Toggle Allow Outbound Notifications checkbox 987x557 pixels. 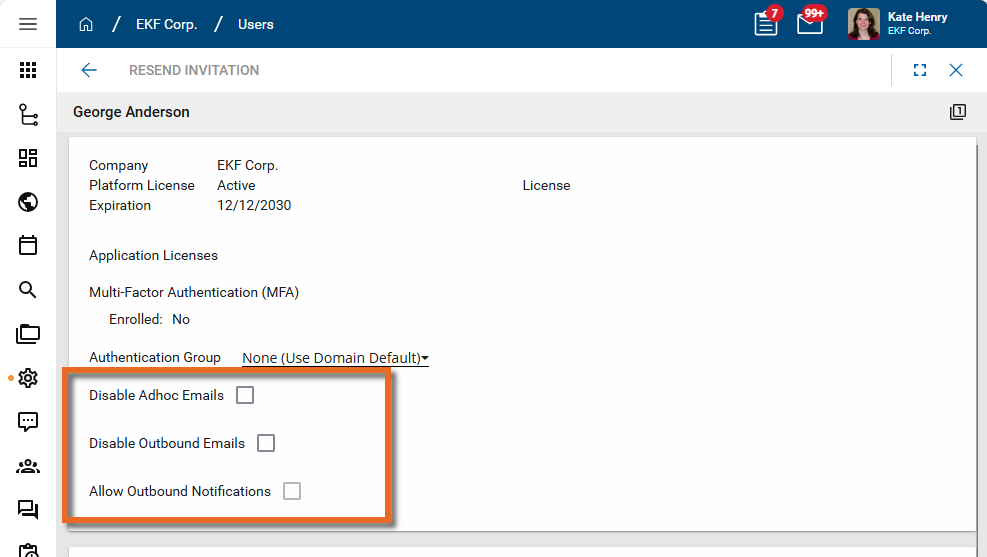point(292,491)
